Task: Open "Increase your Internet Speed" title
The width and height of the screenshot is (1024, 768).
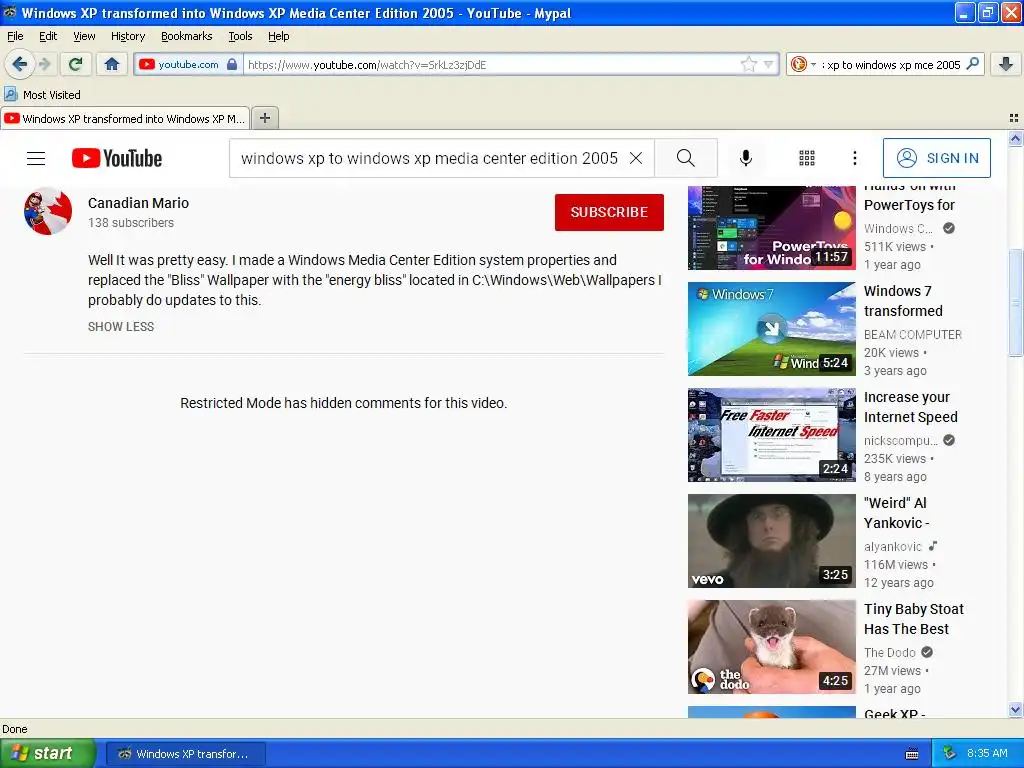Action: [910, 407]
